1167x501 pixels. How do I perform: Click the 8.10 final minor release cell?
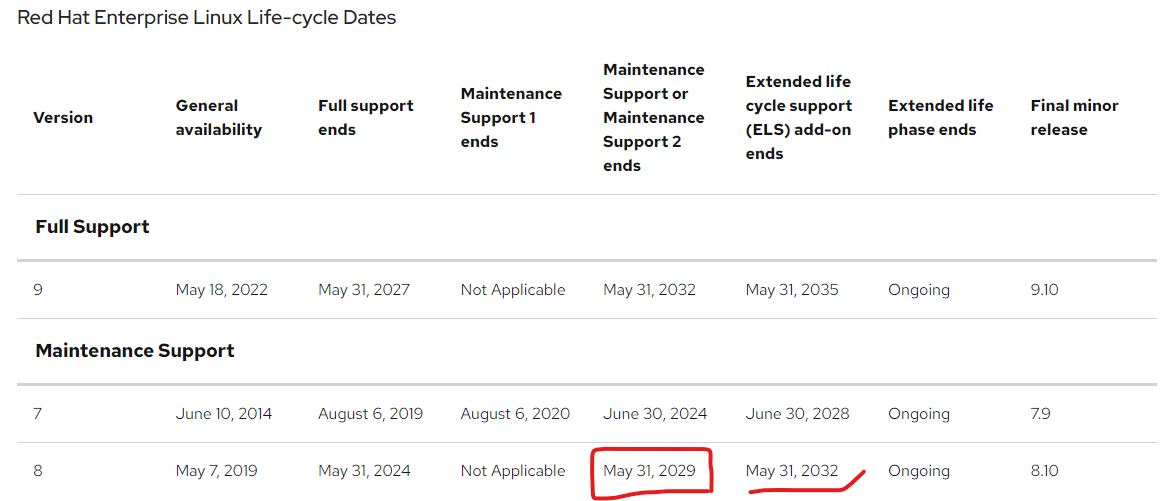[1044, 470]
